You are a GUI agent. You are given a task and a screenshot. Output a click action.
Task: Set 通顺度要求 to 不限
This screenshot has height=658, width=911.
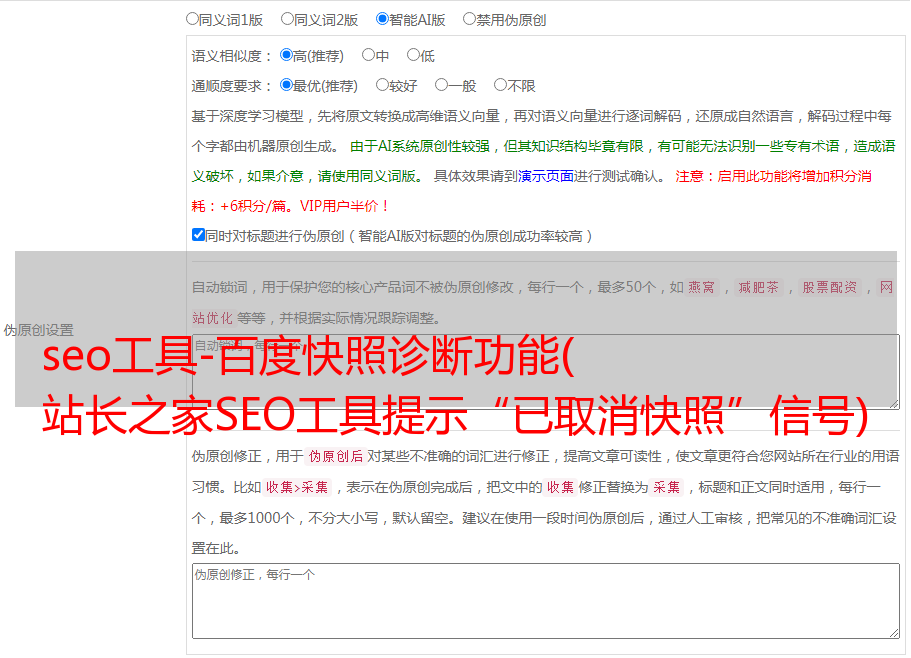pyautogui.click(x=500, y=86)
